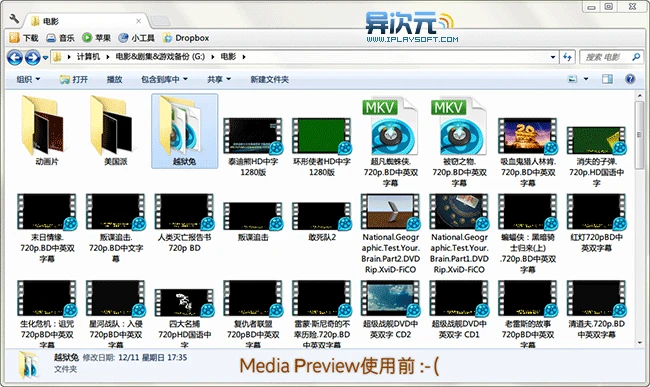Toggle the preview pane button
Image resolution: width=650 pixels, height=387 pixels.
point(607,79)
